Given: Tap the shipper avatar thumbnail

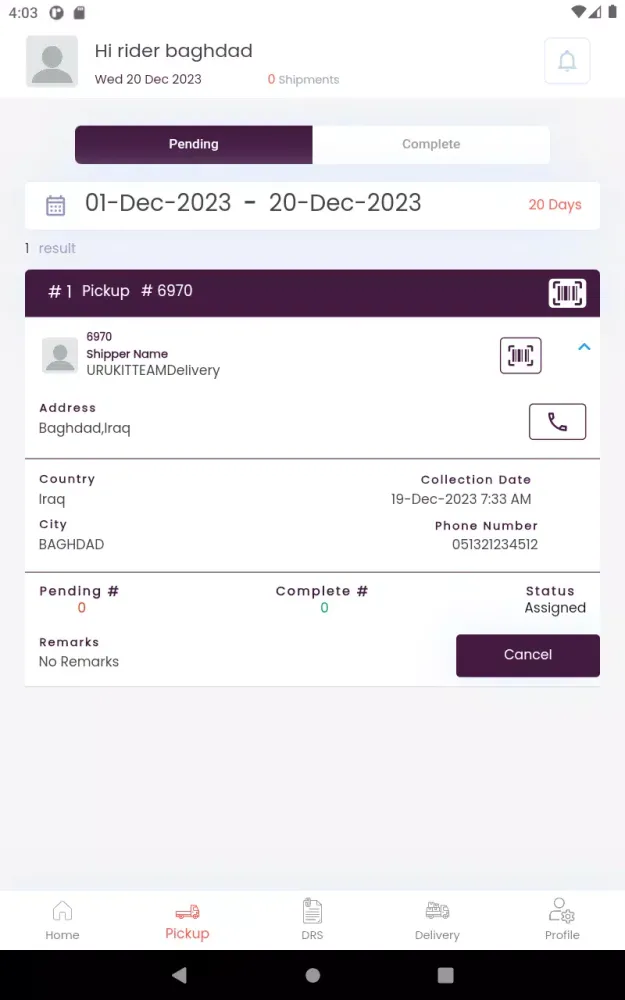Looking at the screenshot, I should 60,355.
